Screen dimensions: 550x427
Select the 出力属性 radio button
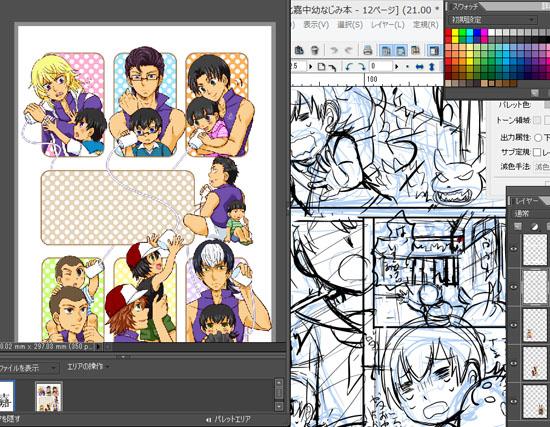(538, 138)
